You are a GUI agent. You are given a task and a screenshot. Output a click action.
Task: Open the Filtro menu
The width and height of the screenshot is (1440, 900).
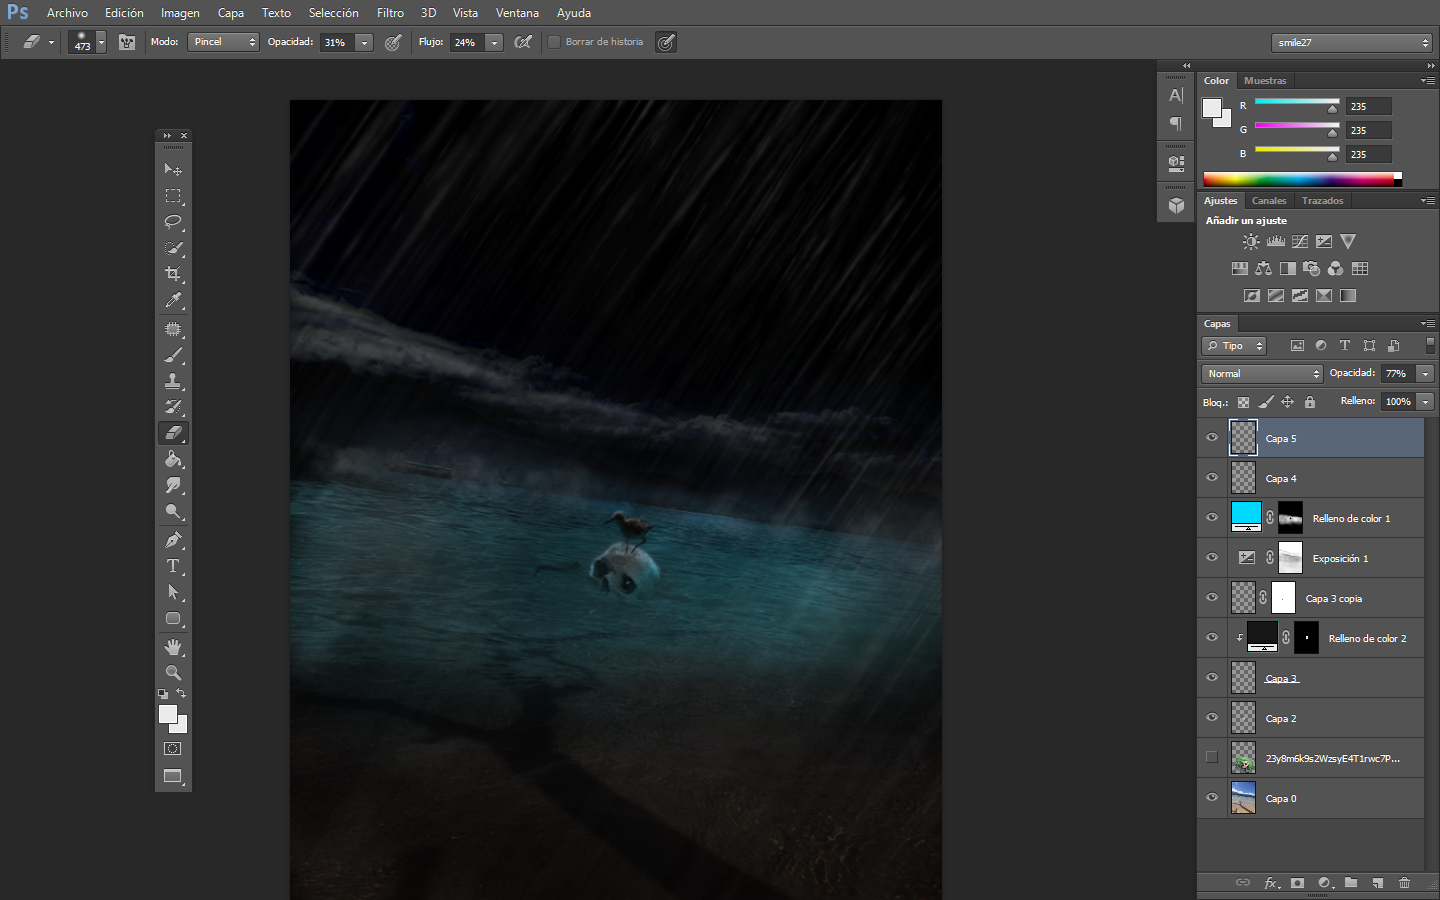(x=390, y=13)
